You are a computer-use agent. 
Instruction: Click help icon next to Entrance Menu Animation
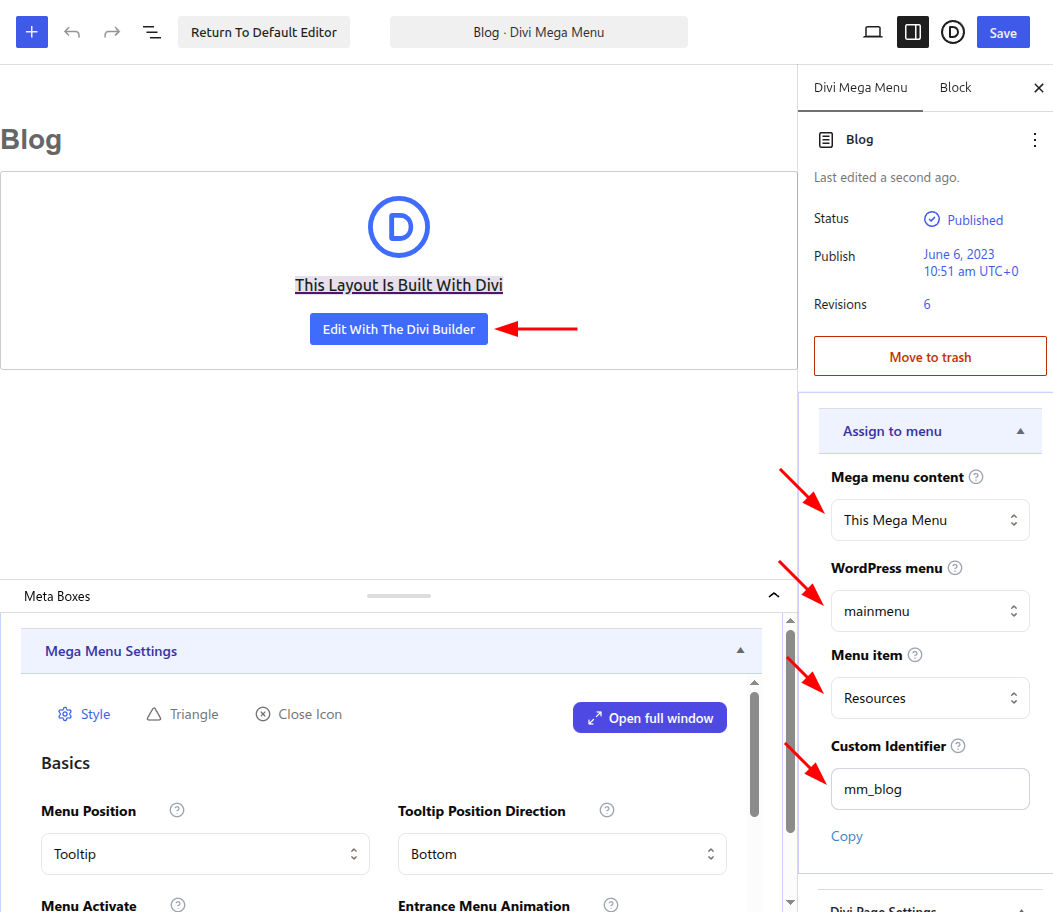pos(610,905)
